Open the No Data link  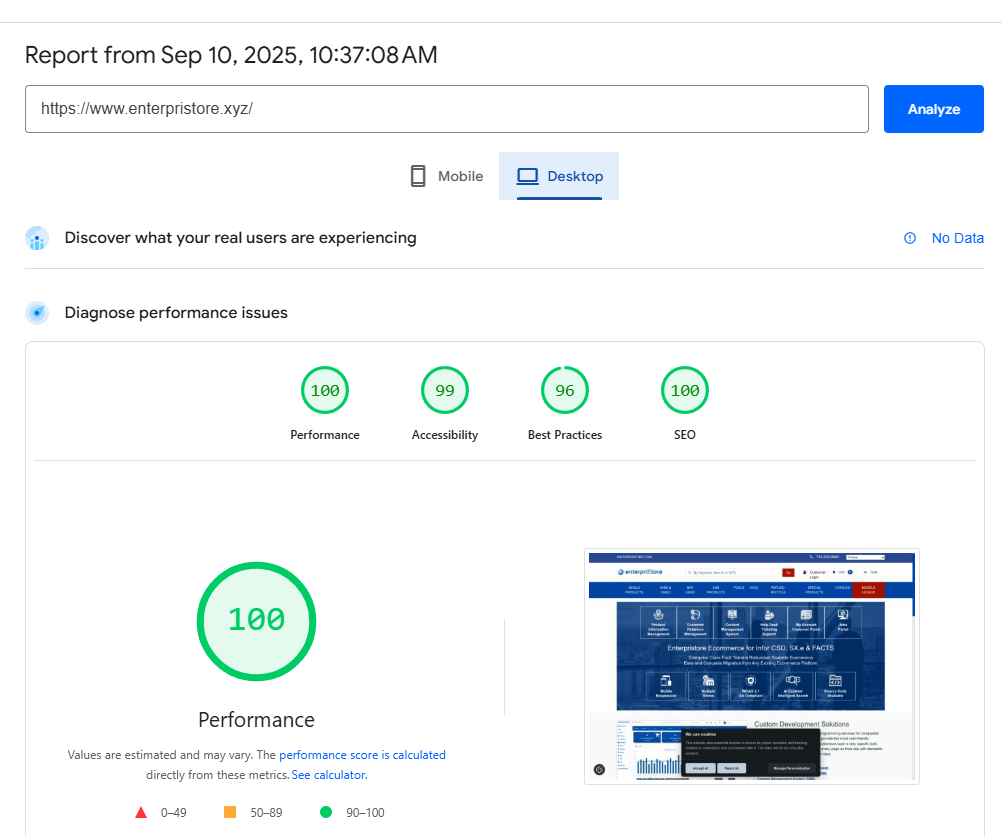click(x=957, y=238)
